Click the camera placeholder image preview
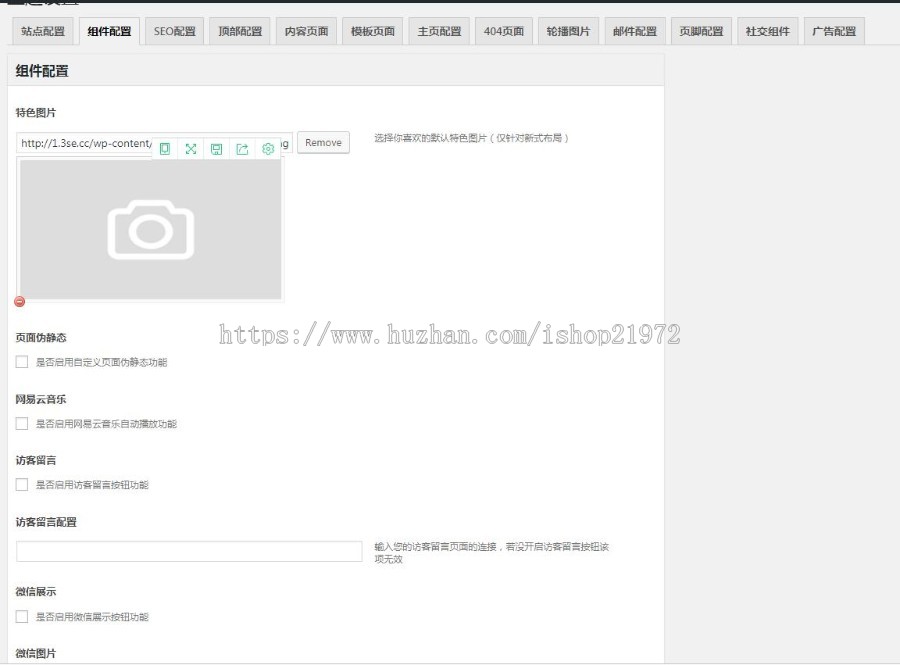Image resolution: width=900 pixels, height=665 pixels. point(150,229)
